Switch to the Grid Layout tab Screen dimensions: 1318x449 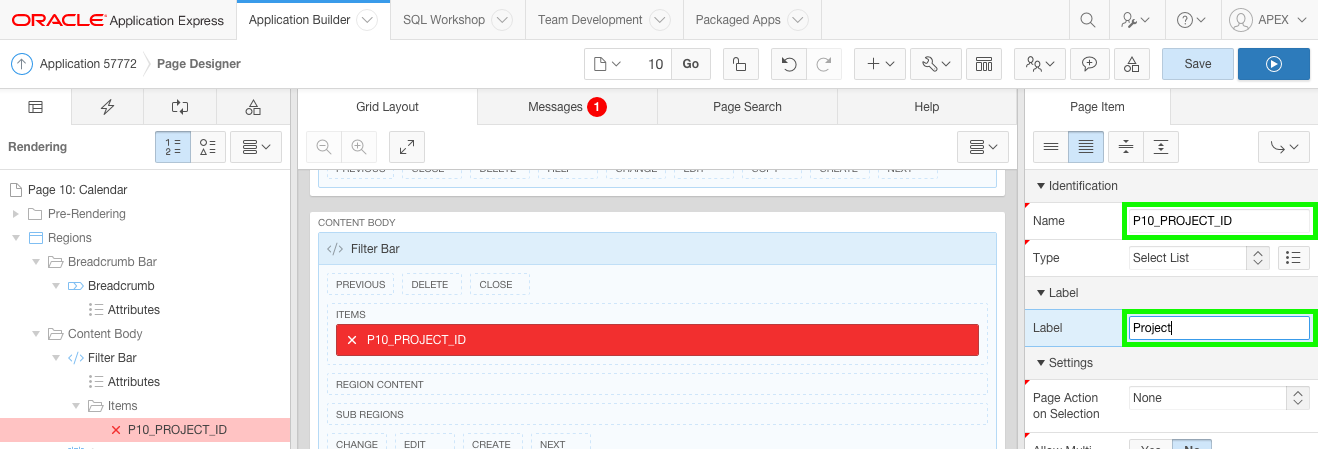pyautogui.click(x=387, y=107)
